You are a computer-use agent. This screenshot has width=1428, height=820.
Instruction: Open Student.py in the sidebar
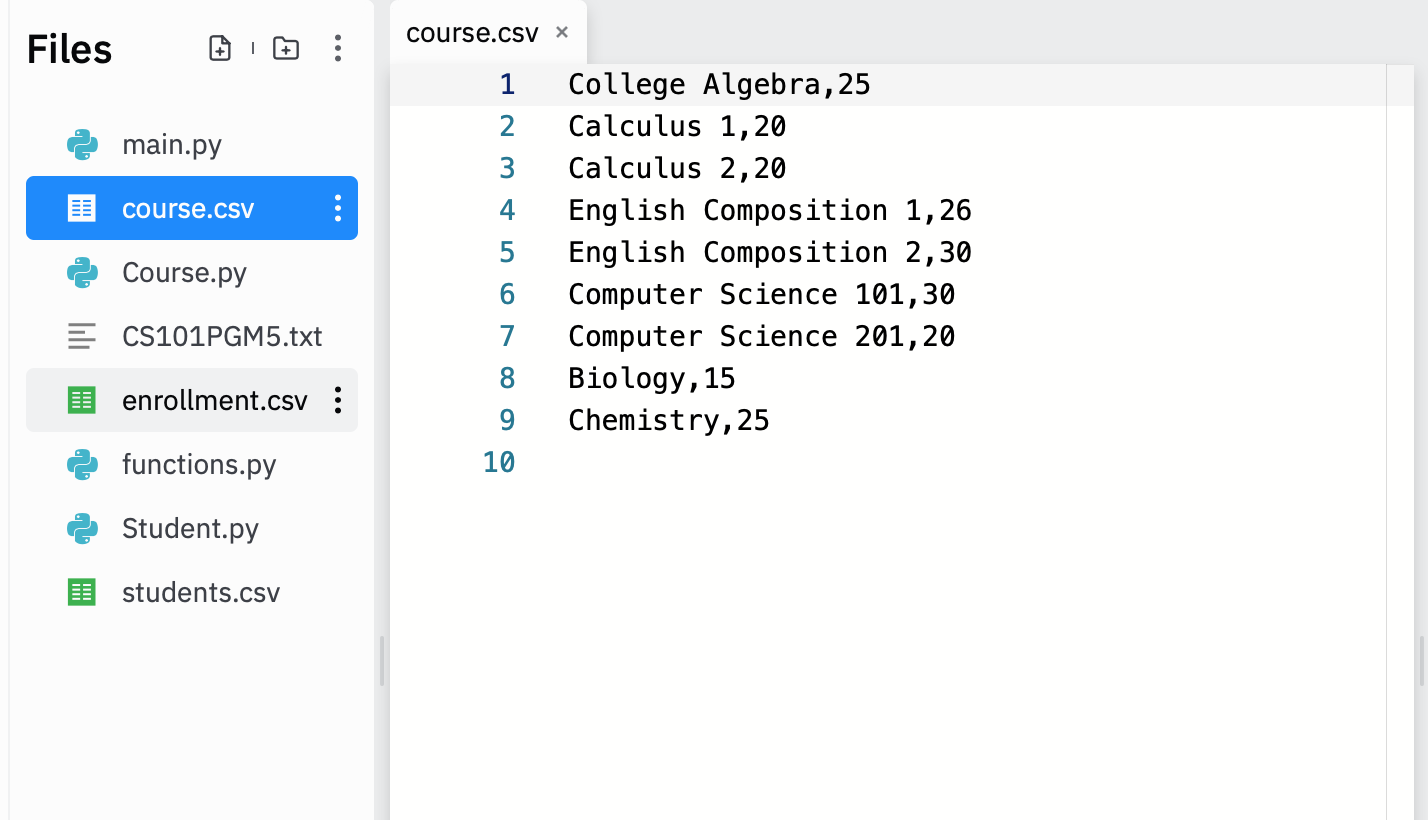(190, 528)
